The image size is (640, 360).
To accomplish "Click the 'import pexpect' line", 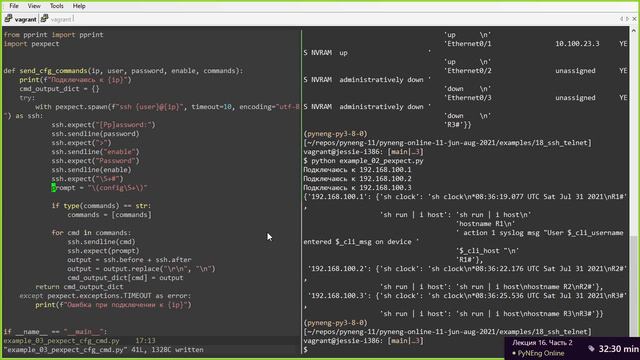I will [31, 44].
